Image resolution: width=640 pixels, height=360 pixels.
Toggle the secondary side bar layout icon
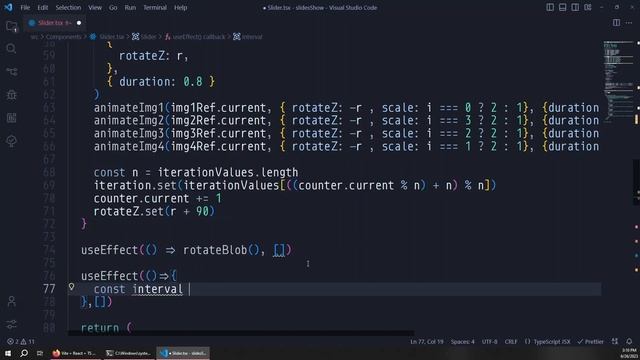(x=575, y=7)
